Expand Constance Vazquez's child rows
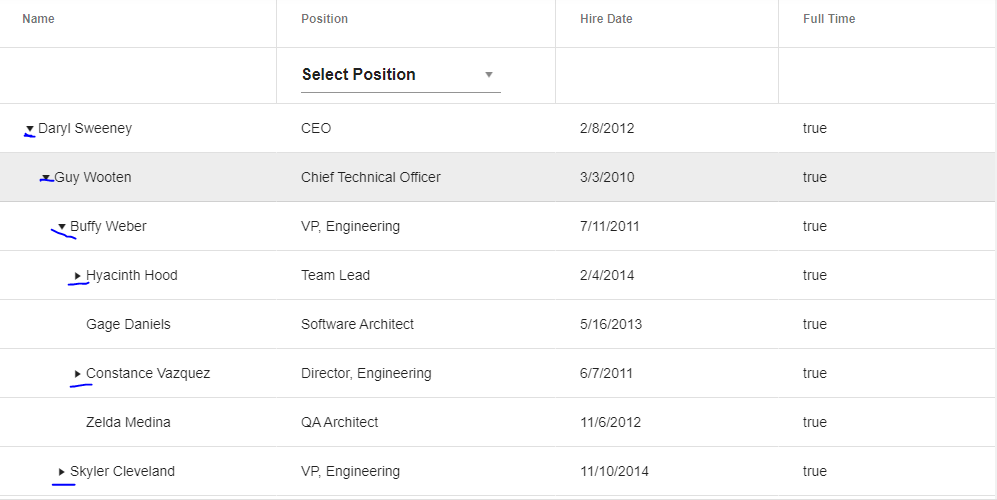Viewport: 997px width, 500px height. 78,374
